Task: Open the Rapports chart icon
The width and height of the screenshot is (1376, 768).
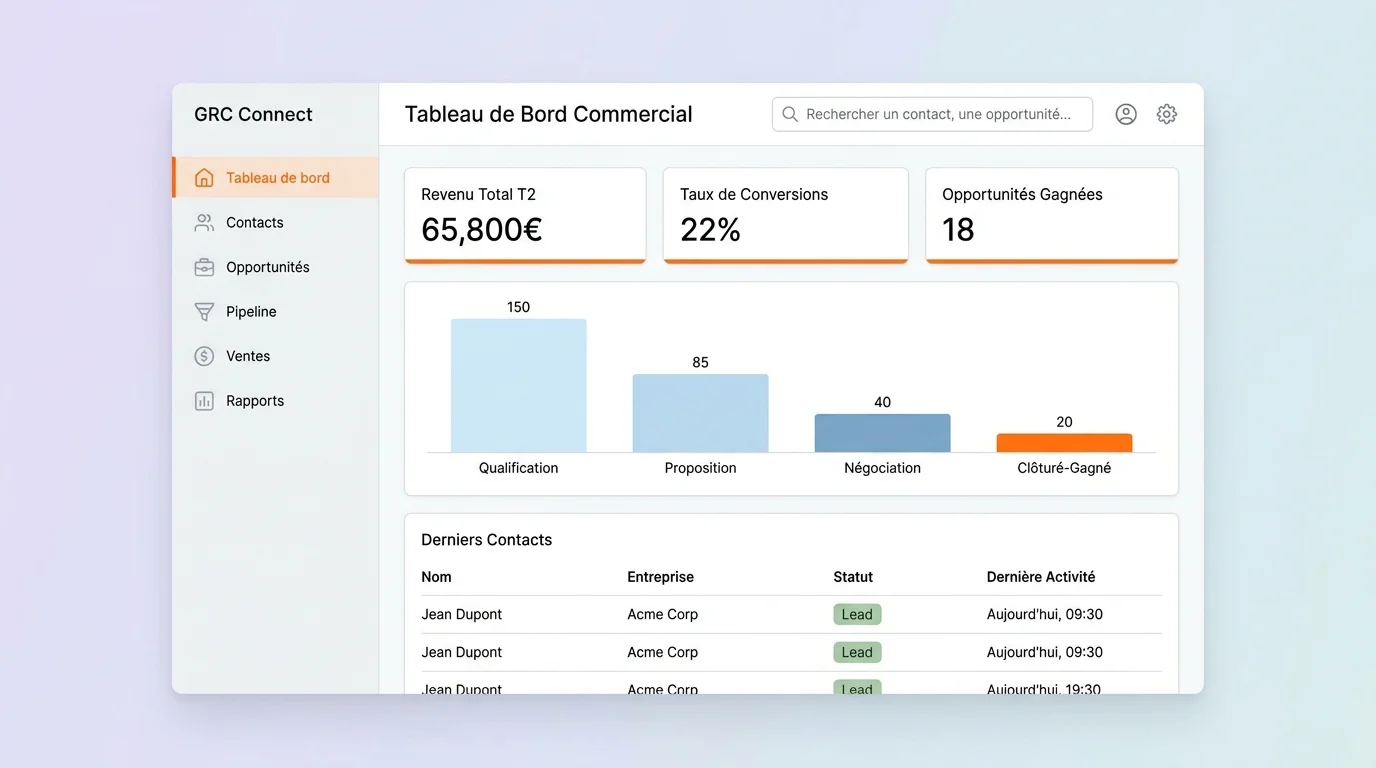Action: (204, 400)
